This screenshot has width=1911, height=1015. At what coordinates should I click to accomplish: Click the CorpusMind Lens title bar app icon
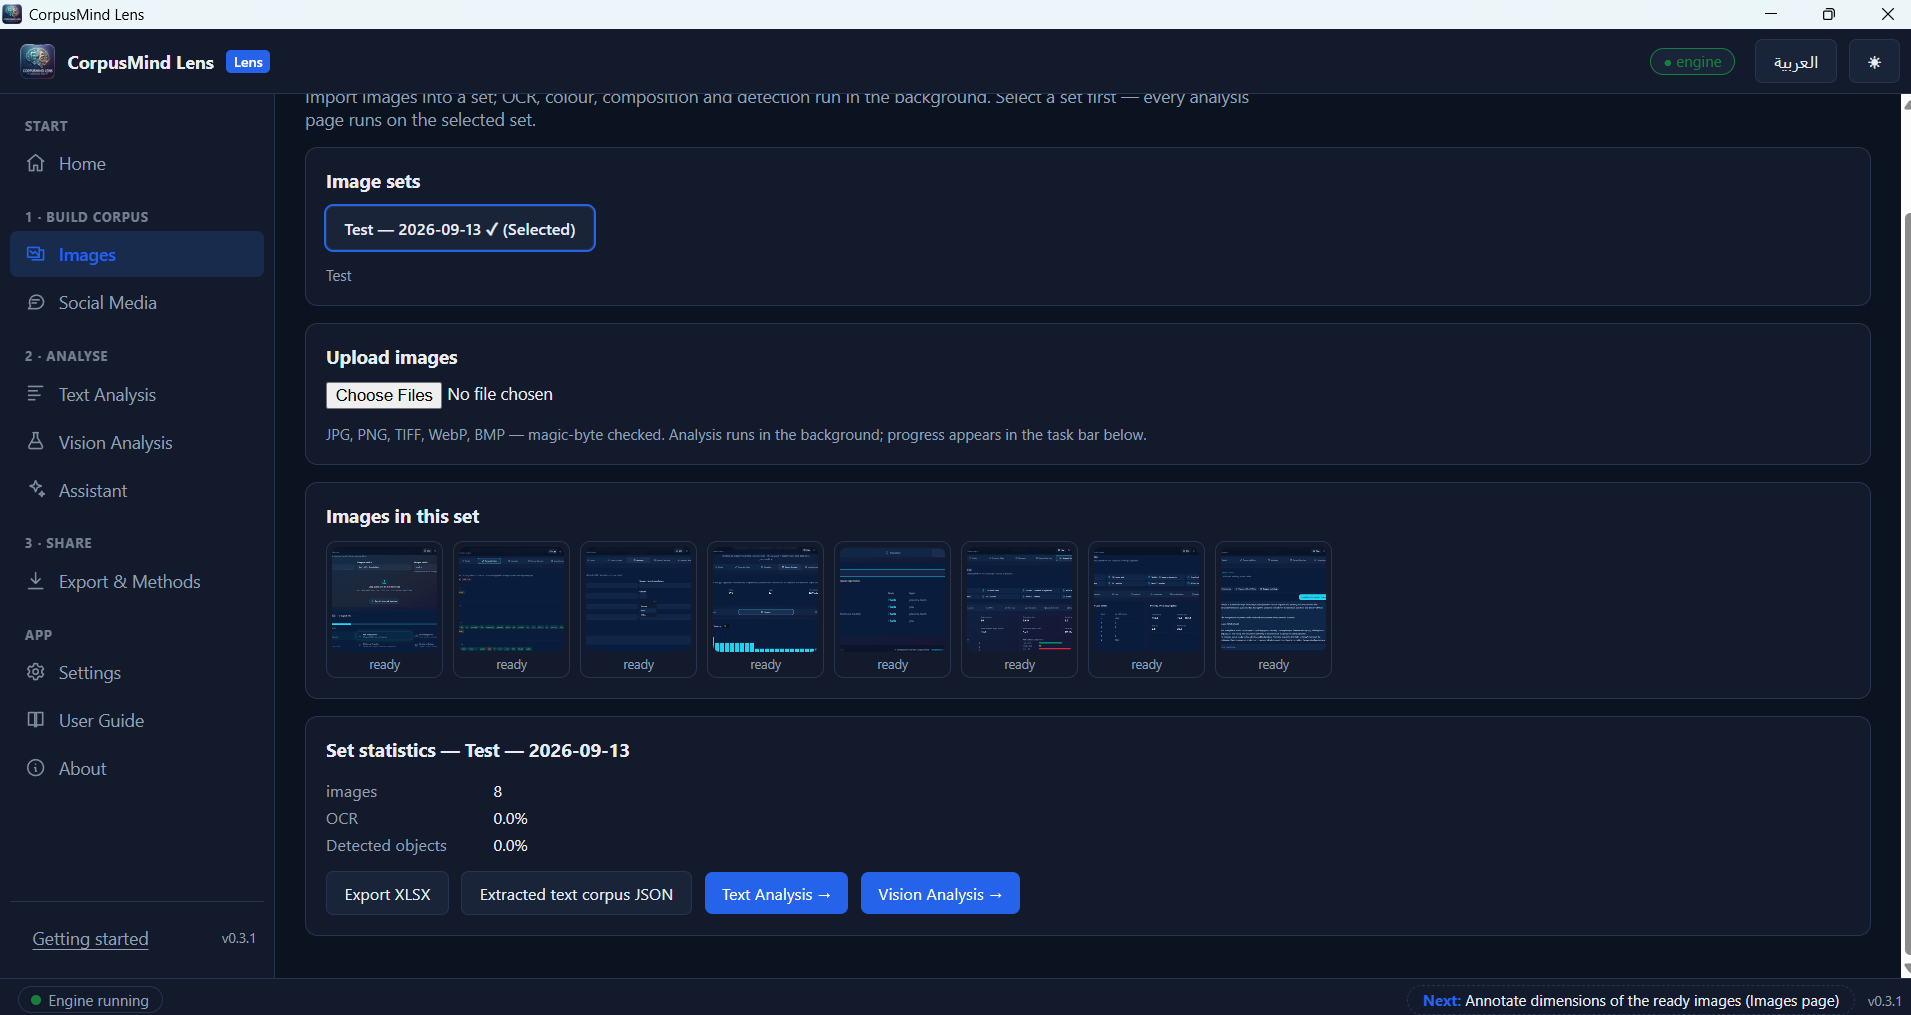click(13, 14)
